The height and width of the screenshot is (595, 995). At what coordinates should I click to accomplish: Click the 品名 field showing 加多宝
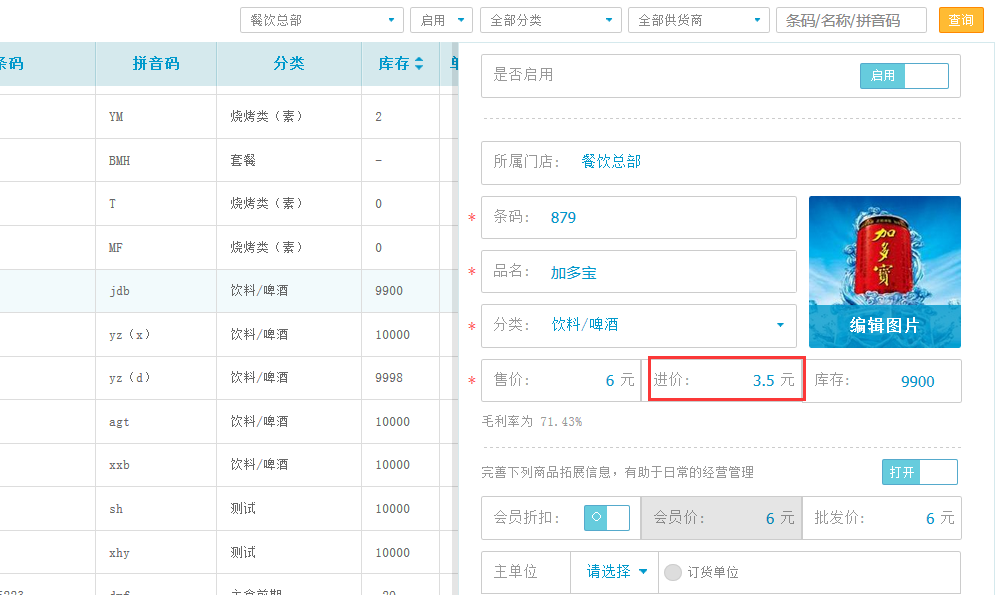(x=638, y=272)
